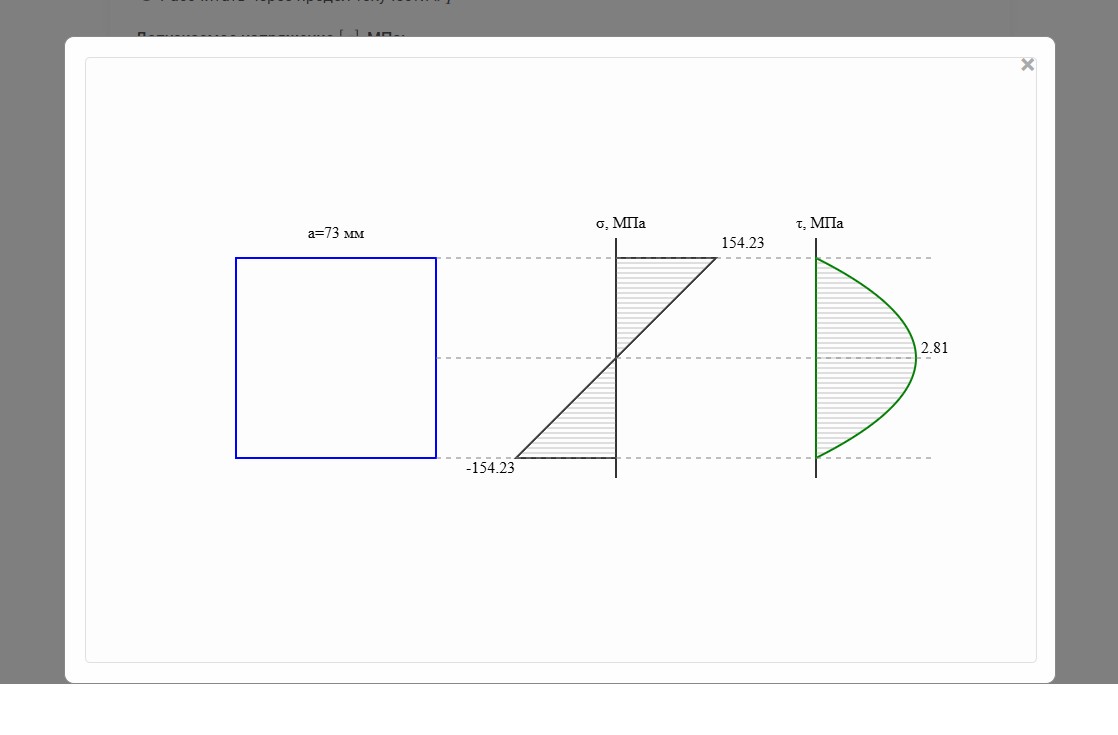The height and width of the screenshot is (735, 1118).
Task: Click the bottom edge of the blue square
Action: [x=336, y=458]
